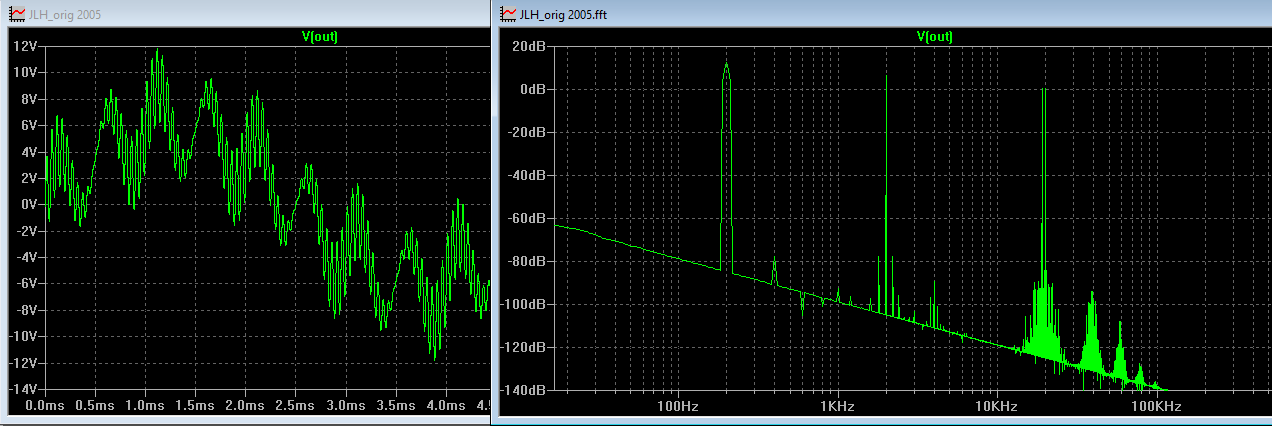Click the 1KHz label on the frequency axis

(x=836, y=407)
